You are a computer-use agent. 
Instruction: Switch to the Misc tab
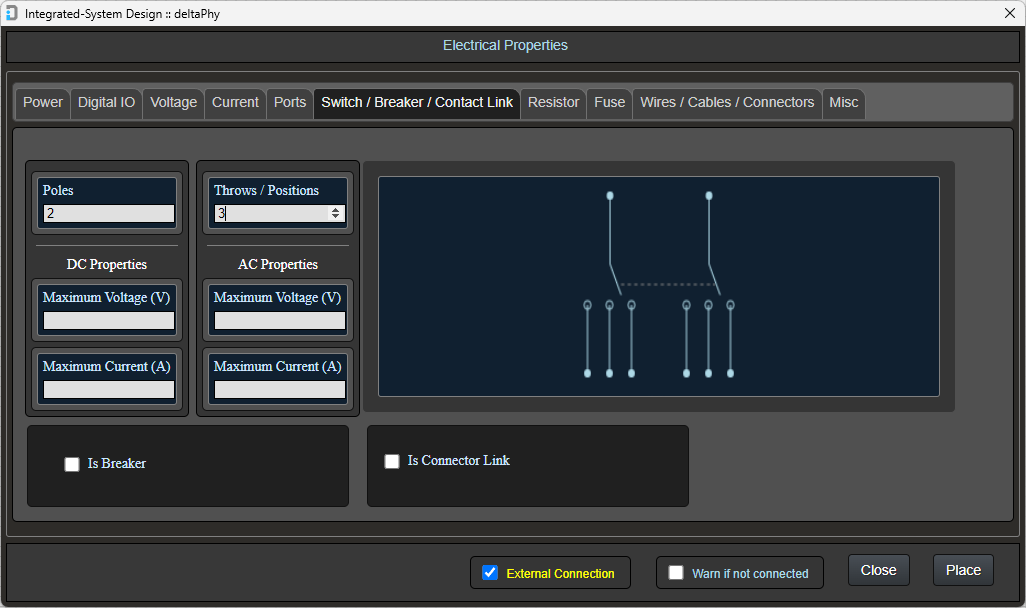[x=843, y=102]
